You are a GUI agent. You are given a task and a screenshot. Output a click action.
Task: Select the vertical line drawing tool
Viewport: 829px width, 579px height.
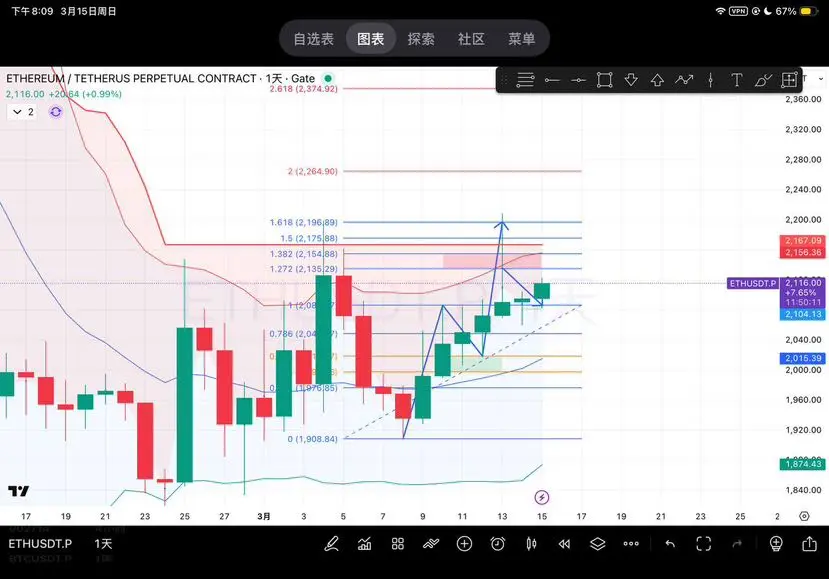(x=711, y=80)
